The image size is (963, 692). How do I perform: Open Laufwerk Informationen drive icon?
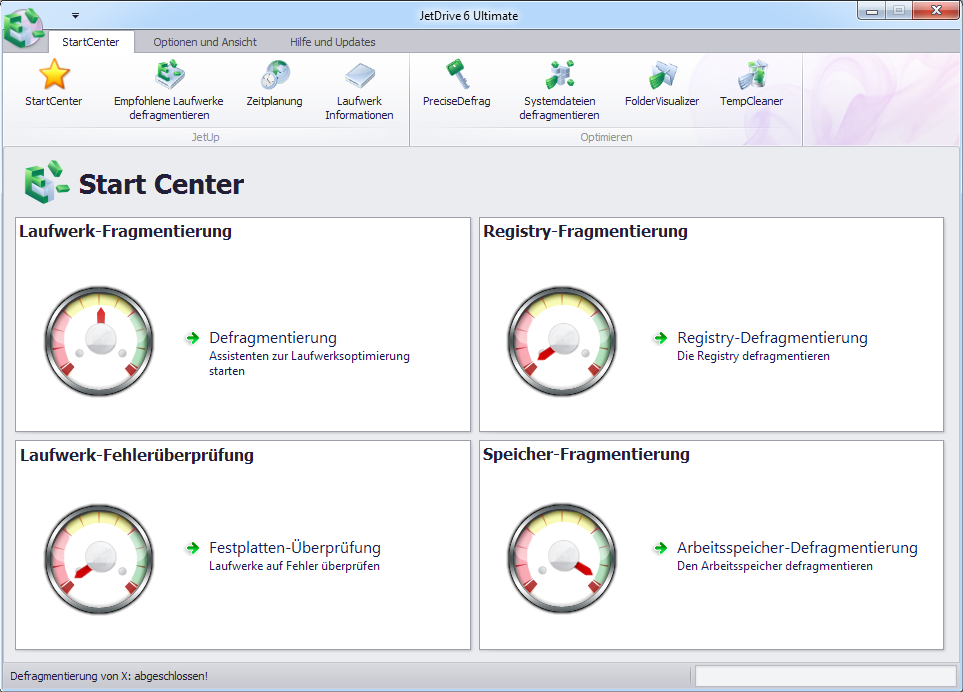[359, 76]
